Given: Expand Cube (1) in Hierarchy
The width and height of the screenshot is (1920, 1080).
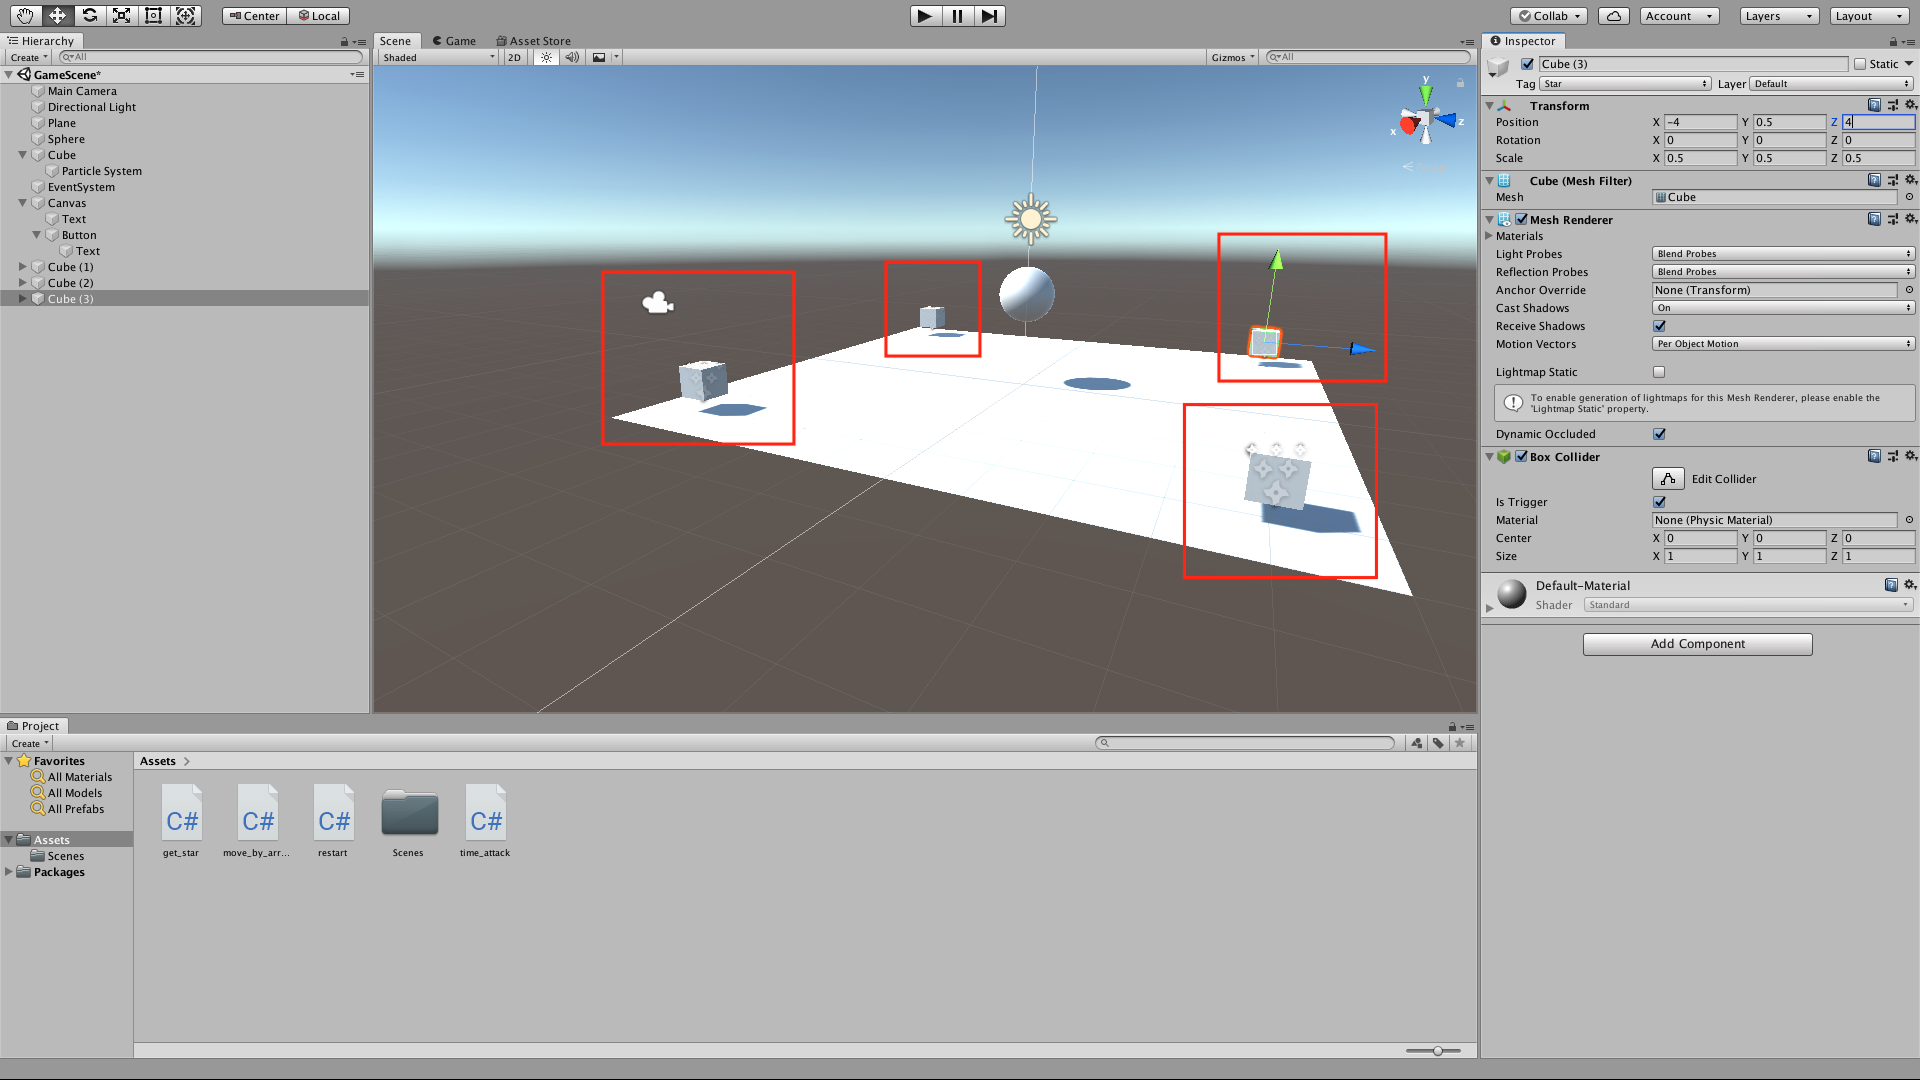Looking at the screenshot, I should [x=23, y=267].
